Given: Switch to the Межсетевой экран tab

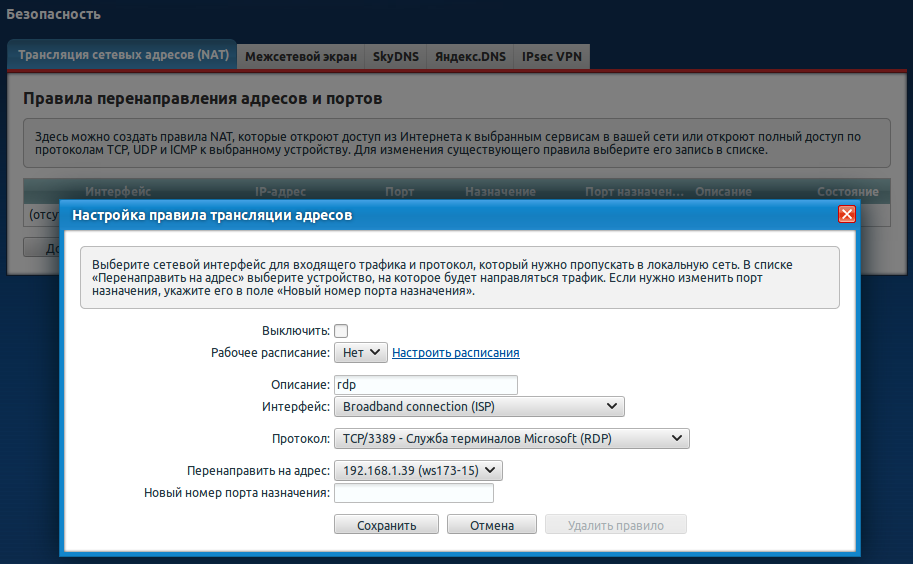Looking at the screenshot, I should 300,57.
